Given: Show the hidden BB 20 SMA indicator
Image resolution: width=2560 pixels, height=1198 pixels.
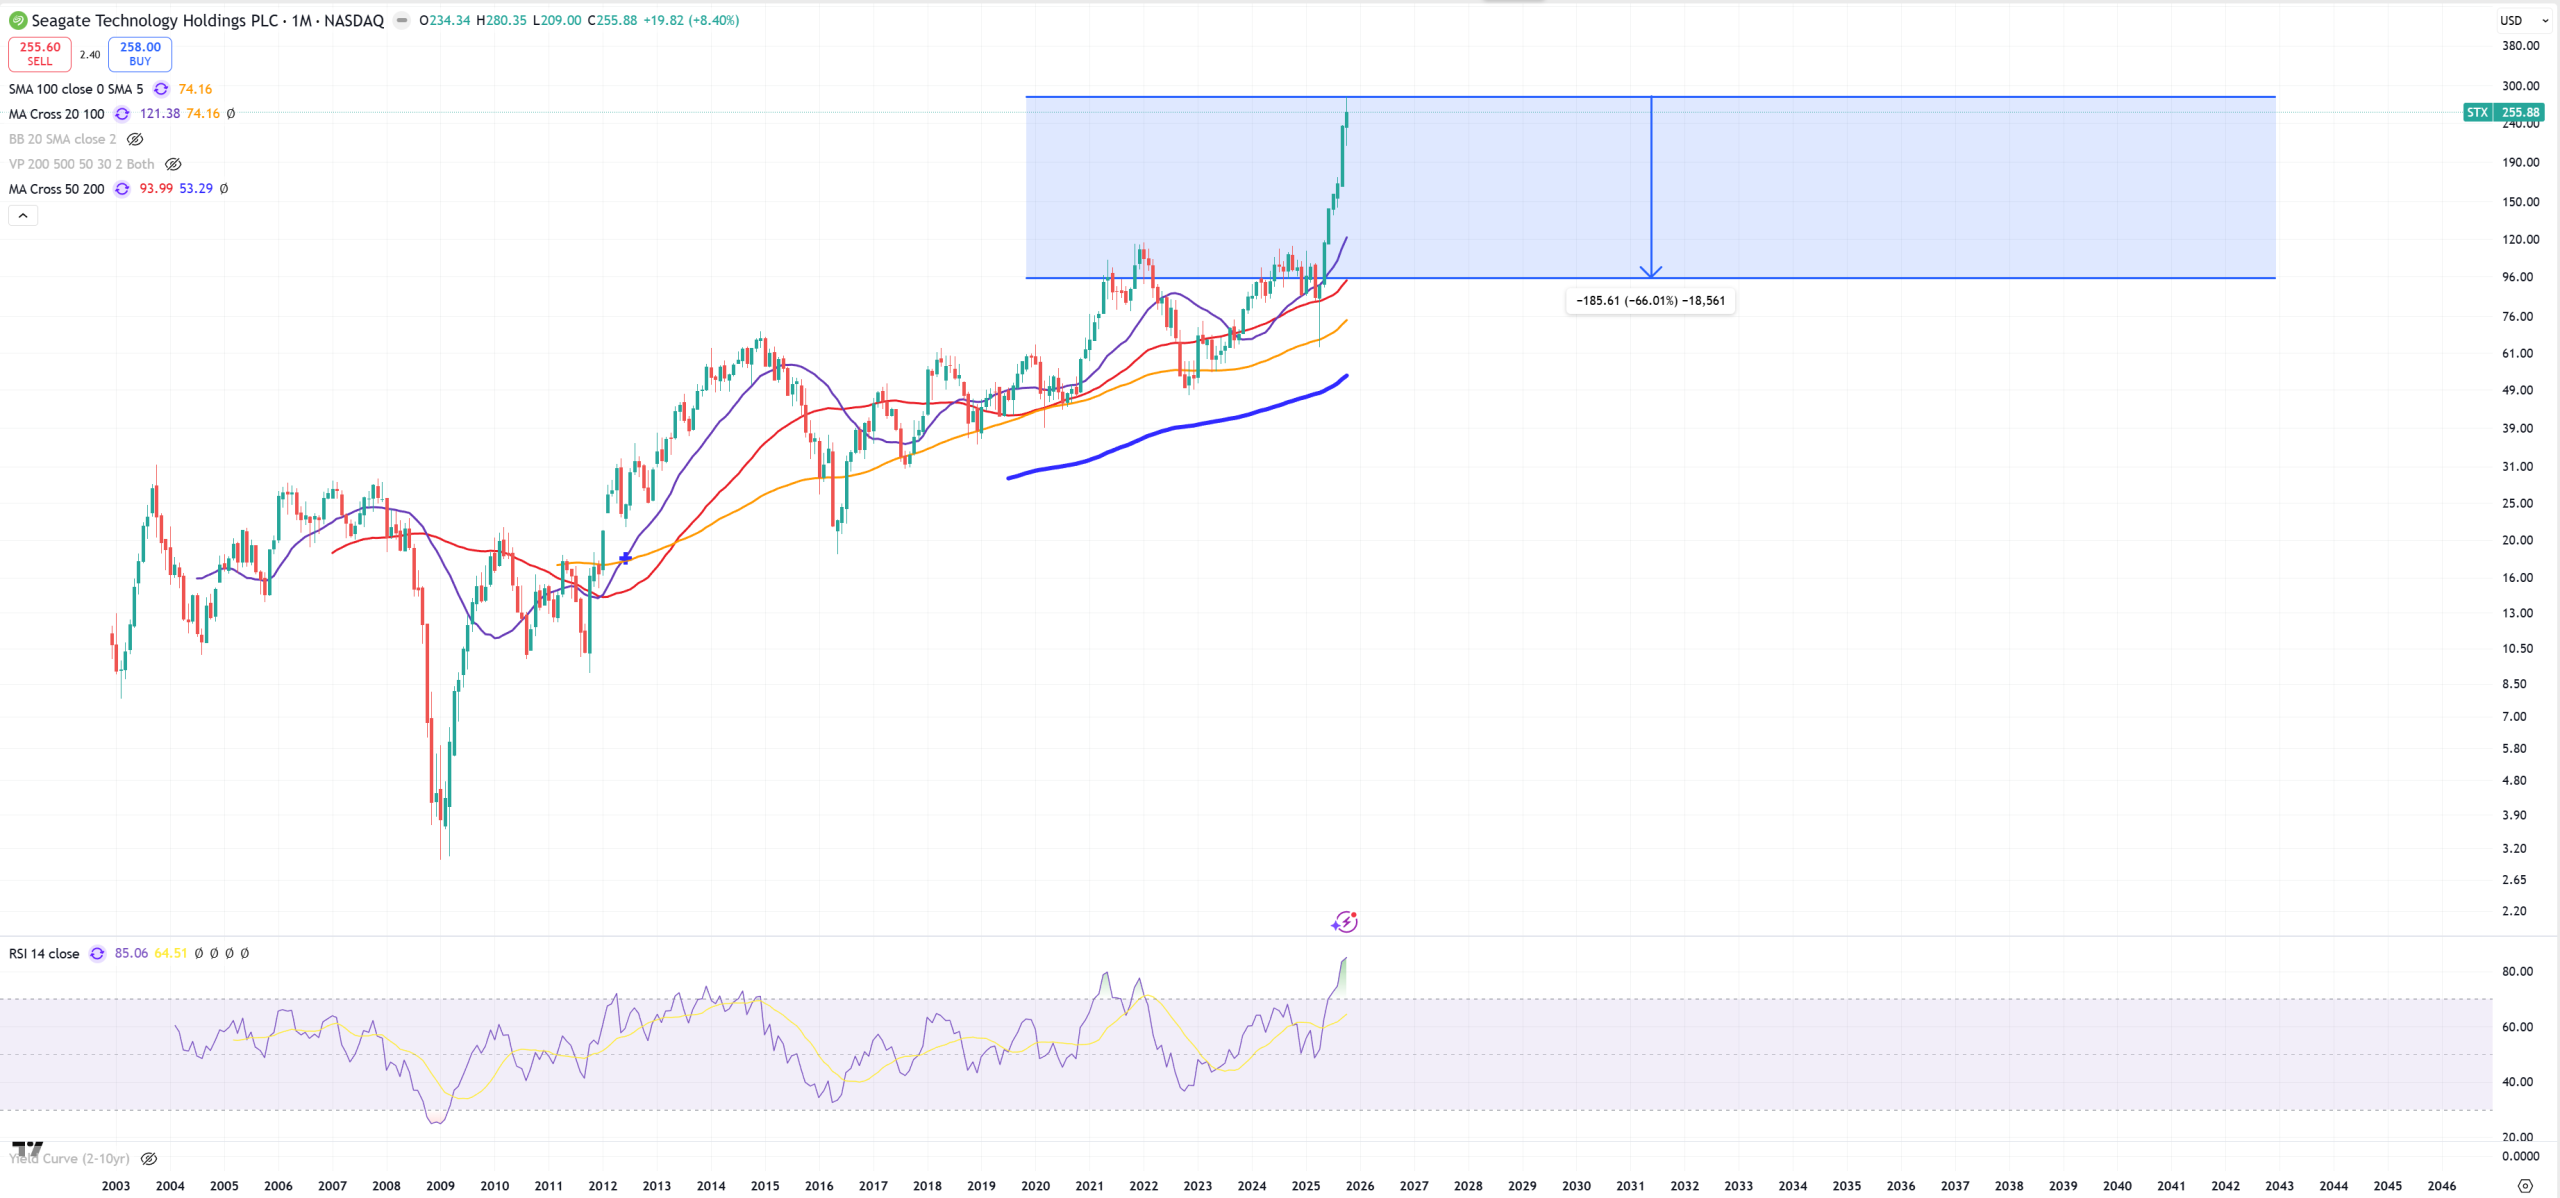Looking at the screenshot, I should point(135,139).
